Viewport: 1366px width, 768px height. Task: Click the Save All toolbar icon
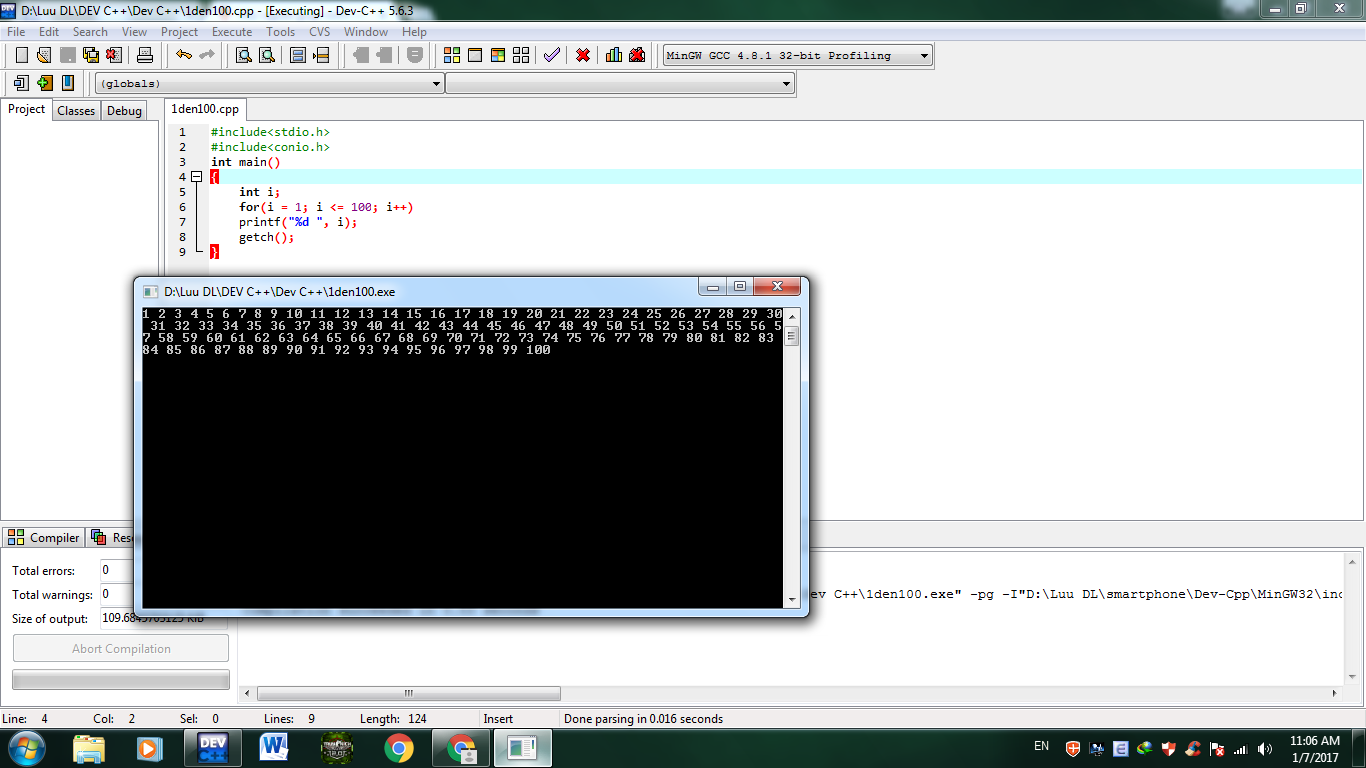[x=90, y=55]
